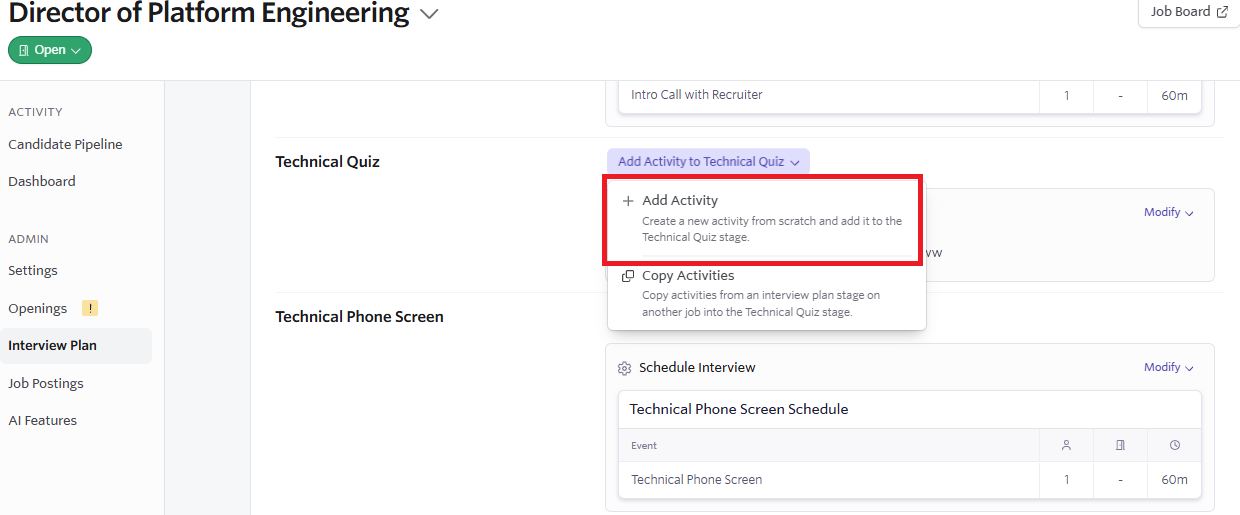Toggle the Add Activity to Technical Quiz dropdown
This screenshot has width=1240, height=515.
click(708, 161)
